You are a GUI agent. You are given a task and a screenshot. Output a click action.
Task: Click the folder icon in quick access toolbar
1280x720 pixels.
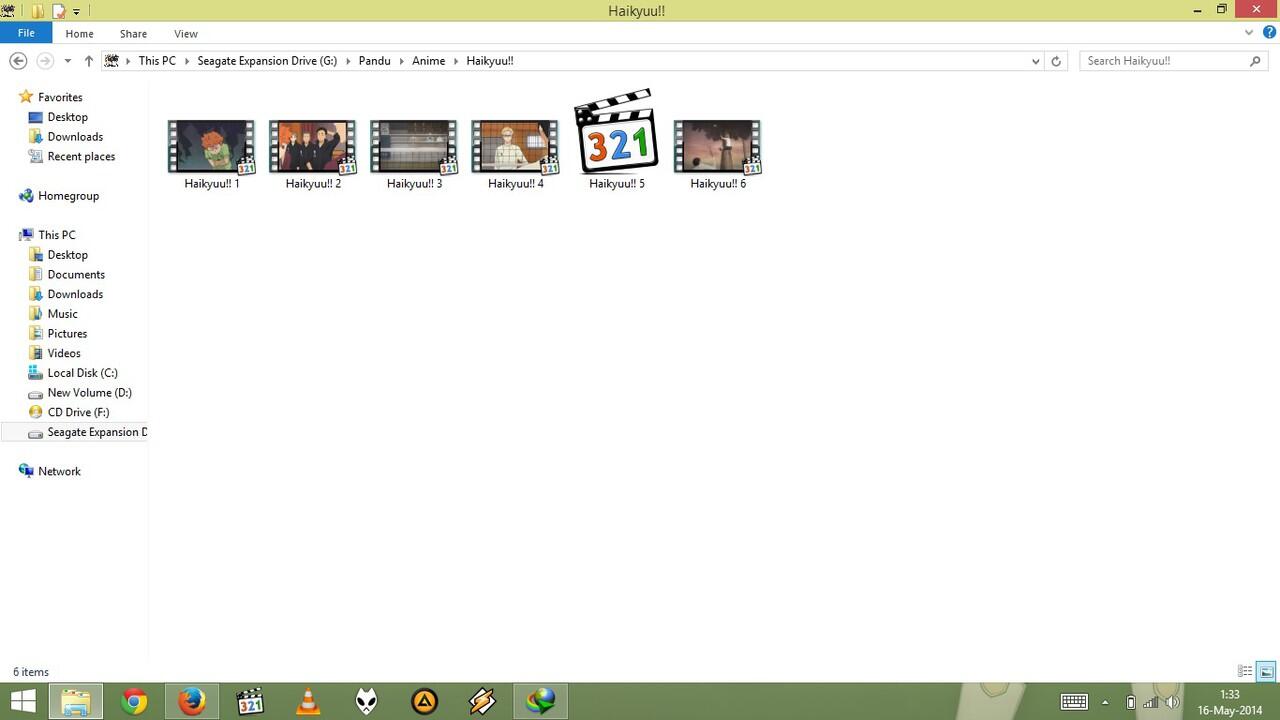coord(38,11)
